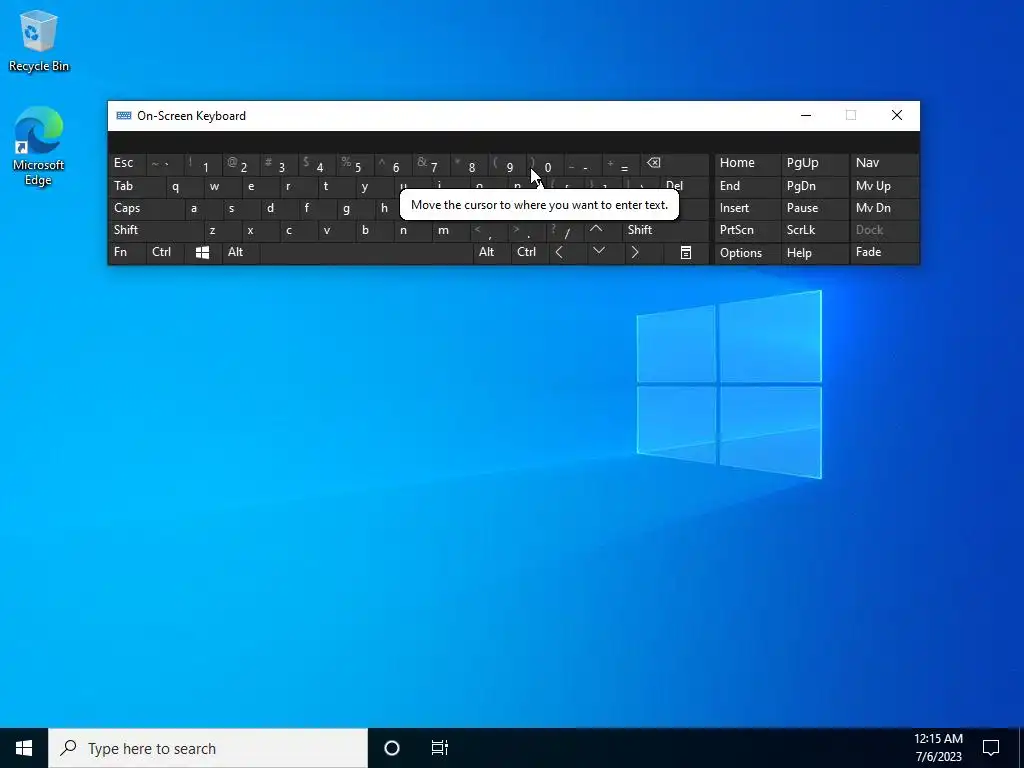Click the Fade key

click(884, 252)
